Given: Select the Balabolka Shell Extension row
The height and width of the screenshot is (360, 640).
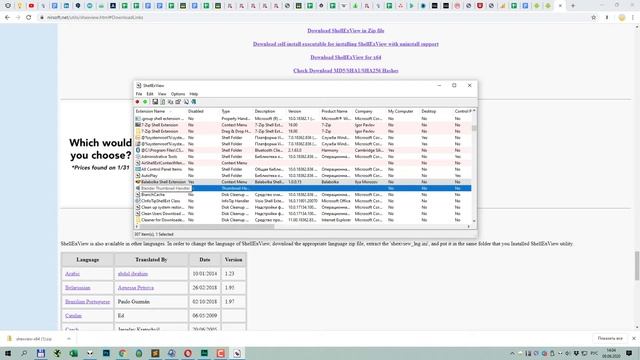Looking at the screenshot, I should pyautogui.click(x=303, y=182).
